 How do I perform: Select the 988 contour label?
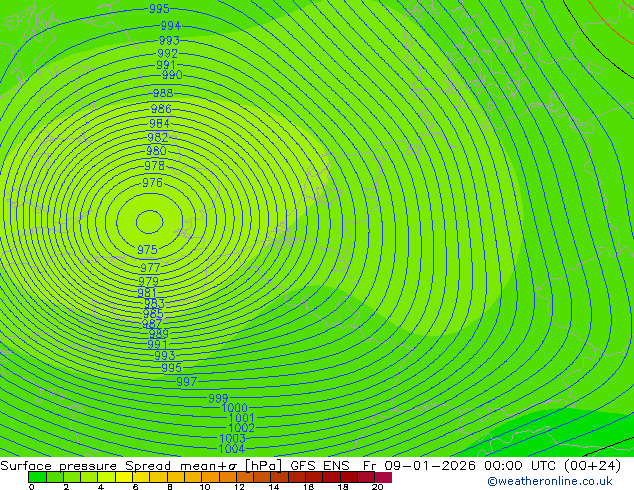(x=163, y=93)
